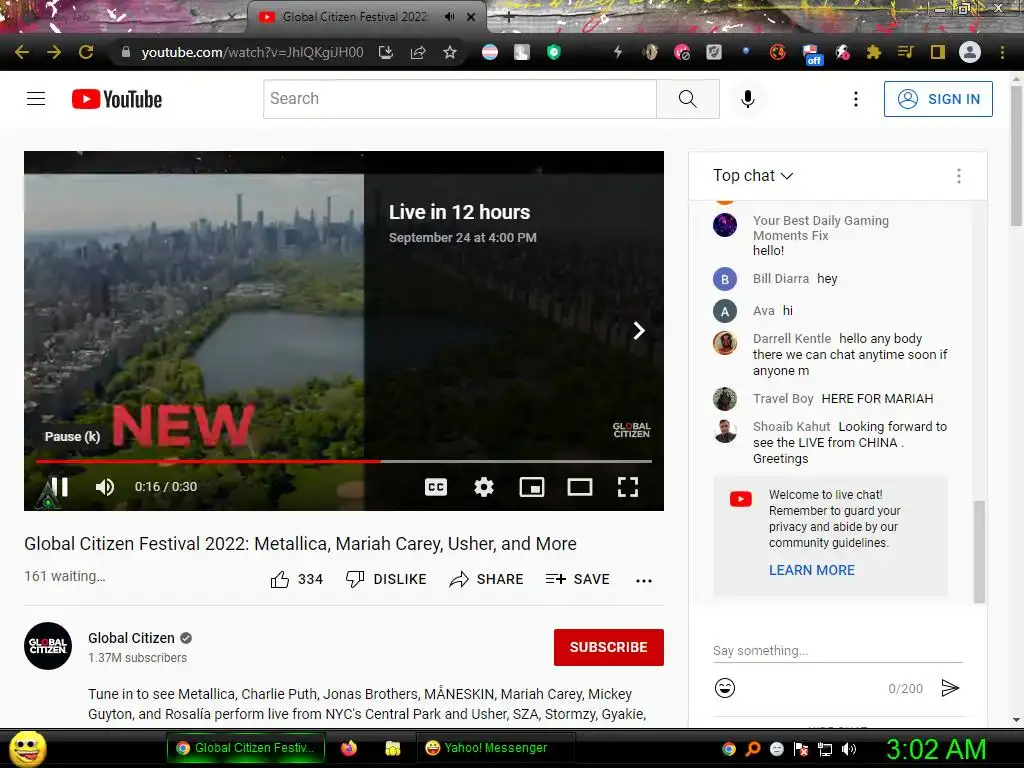1024x768 pixels.
Task: Activate the miniplayer icon
Action: [532, 487]
